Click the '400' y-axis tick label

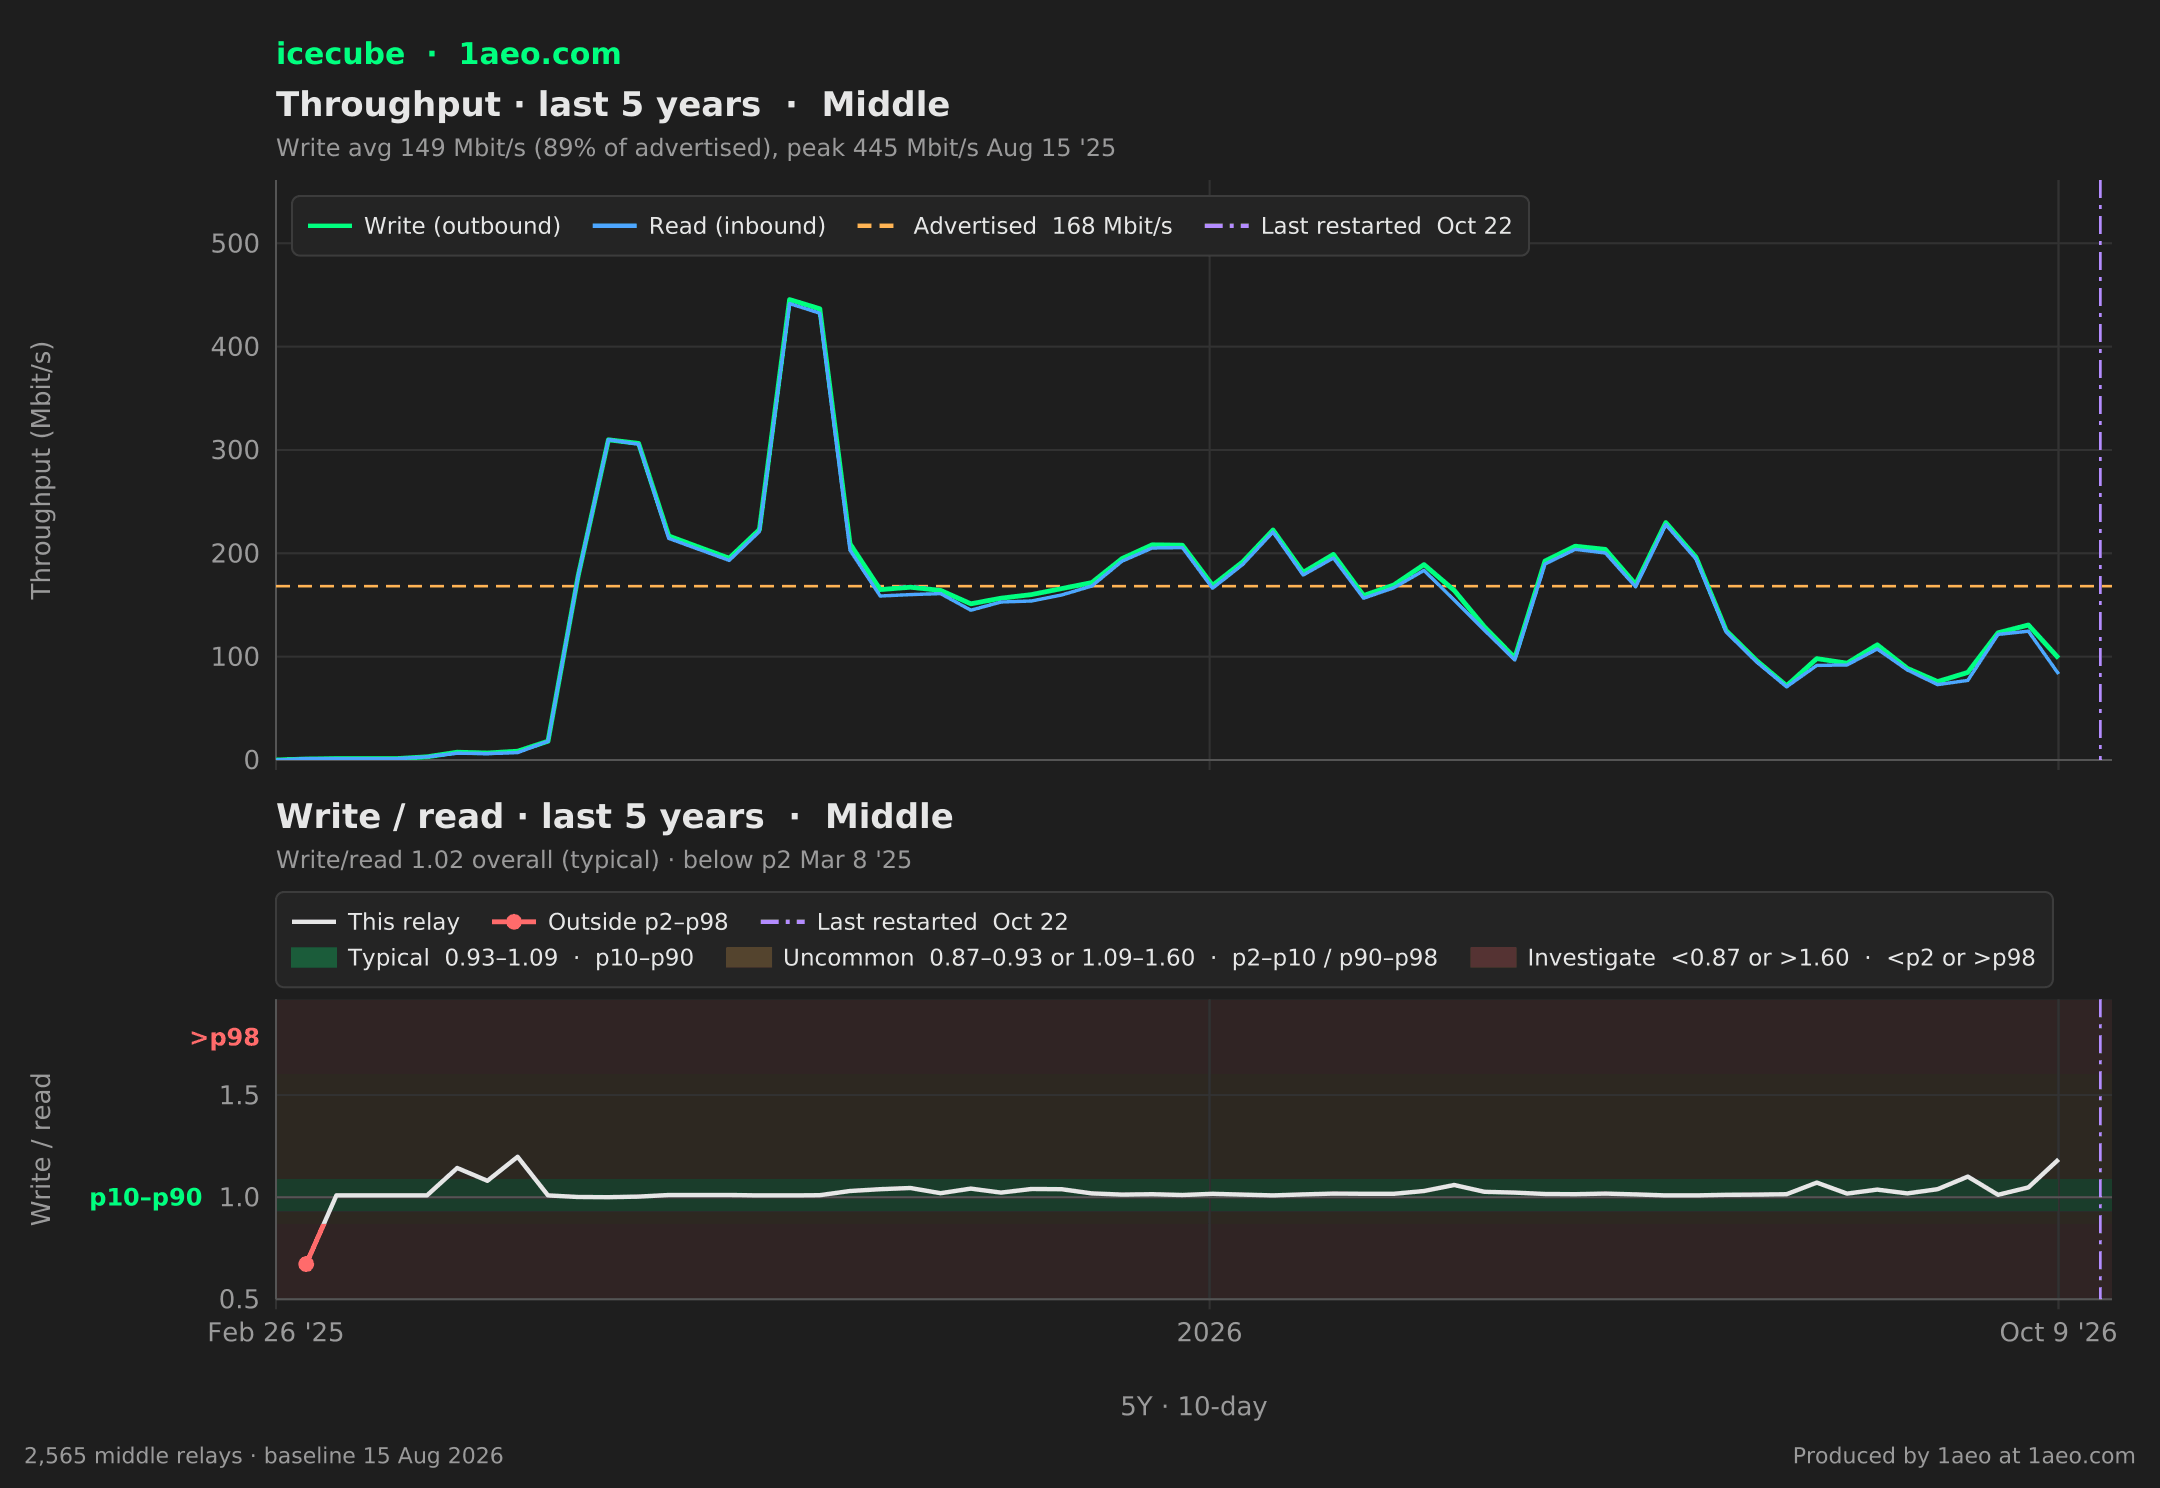[235, 347]
